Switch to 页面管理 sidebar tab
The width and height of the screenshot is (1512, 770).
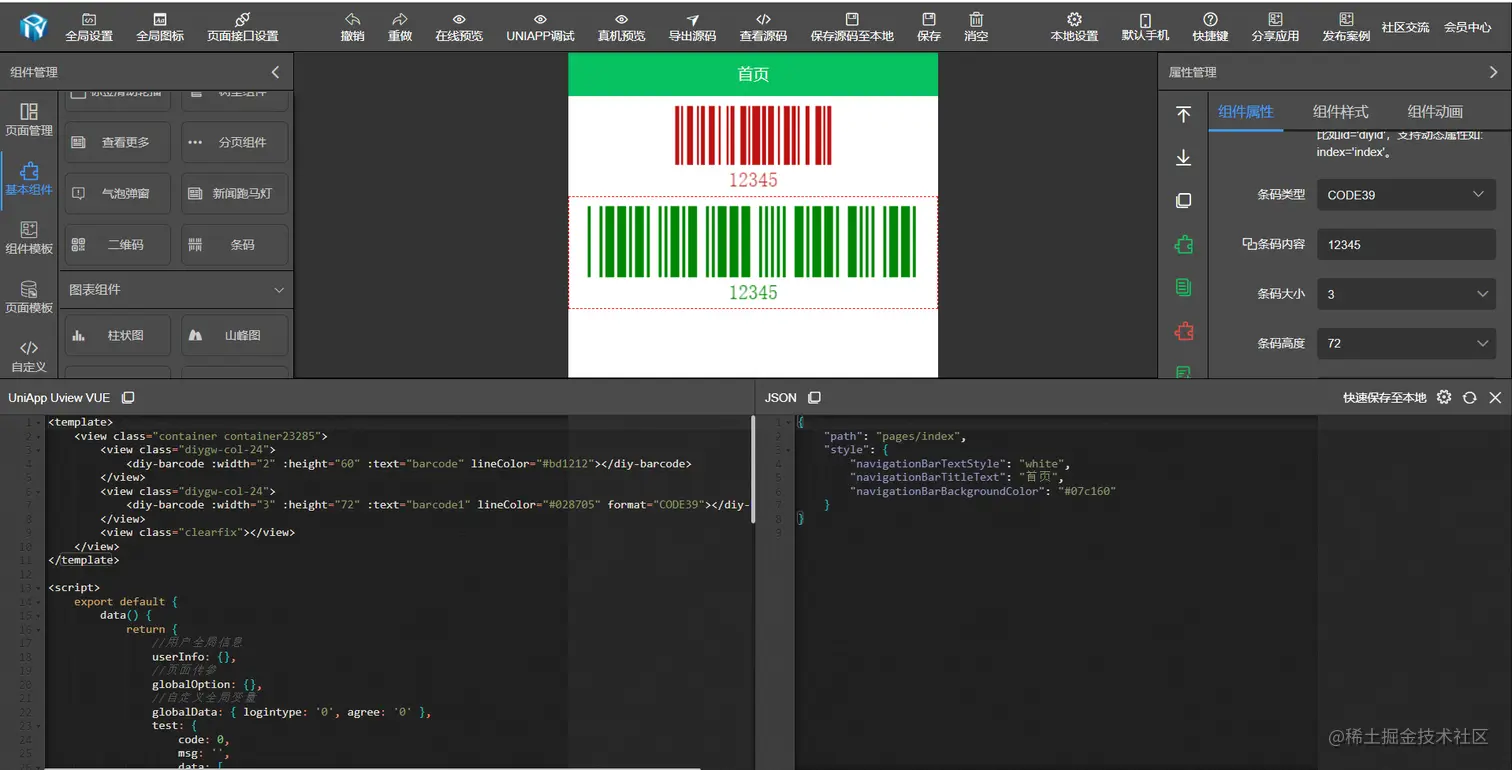(x=29, y=119)
